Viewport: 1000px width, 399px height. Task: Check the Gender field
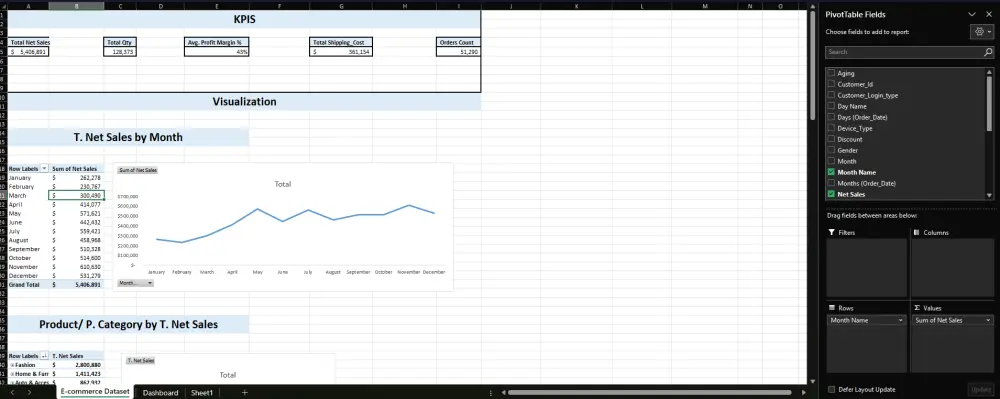pyautogui.click(x=831, y=150)
